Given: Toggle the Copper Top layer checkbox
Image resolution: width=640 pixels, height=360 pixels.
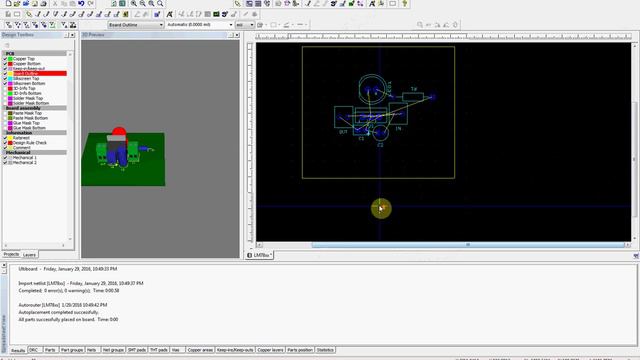Looking at the screenshot, I should [5, 59].
